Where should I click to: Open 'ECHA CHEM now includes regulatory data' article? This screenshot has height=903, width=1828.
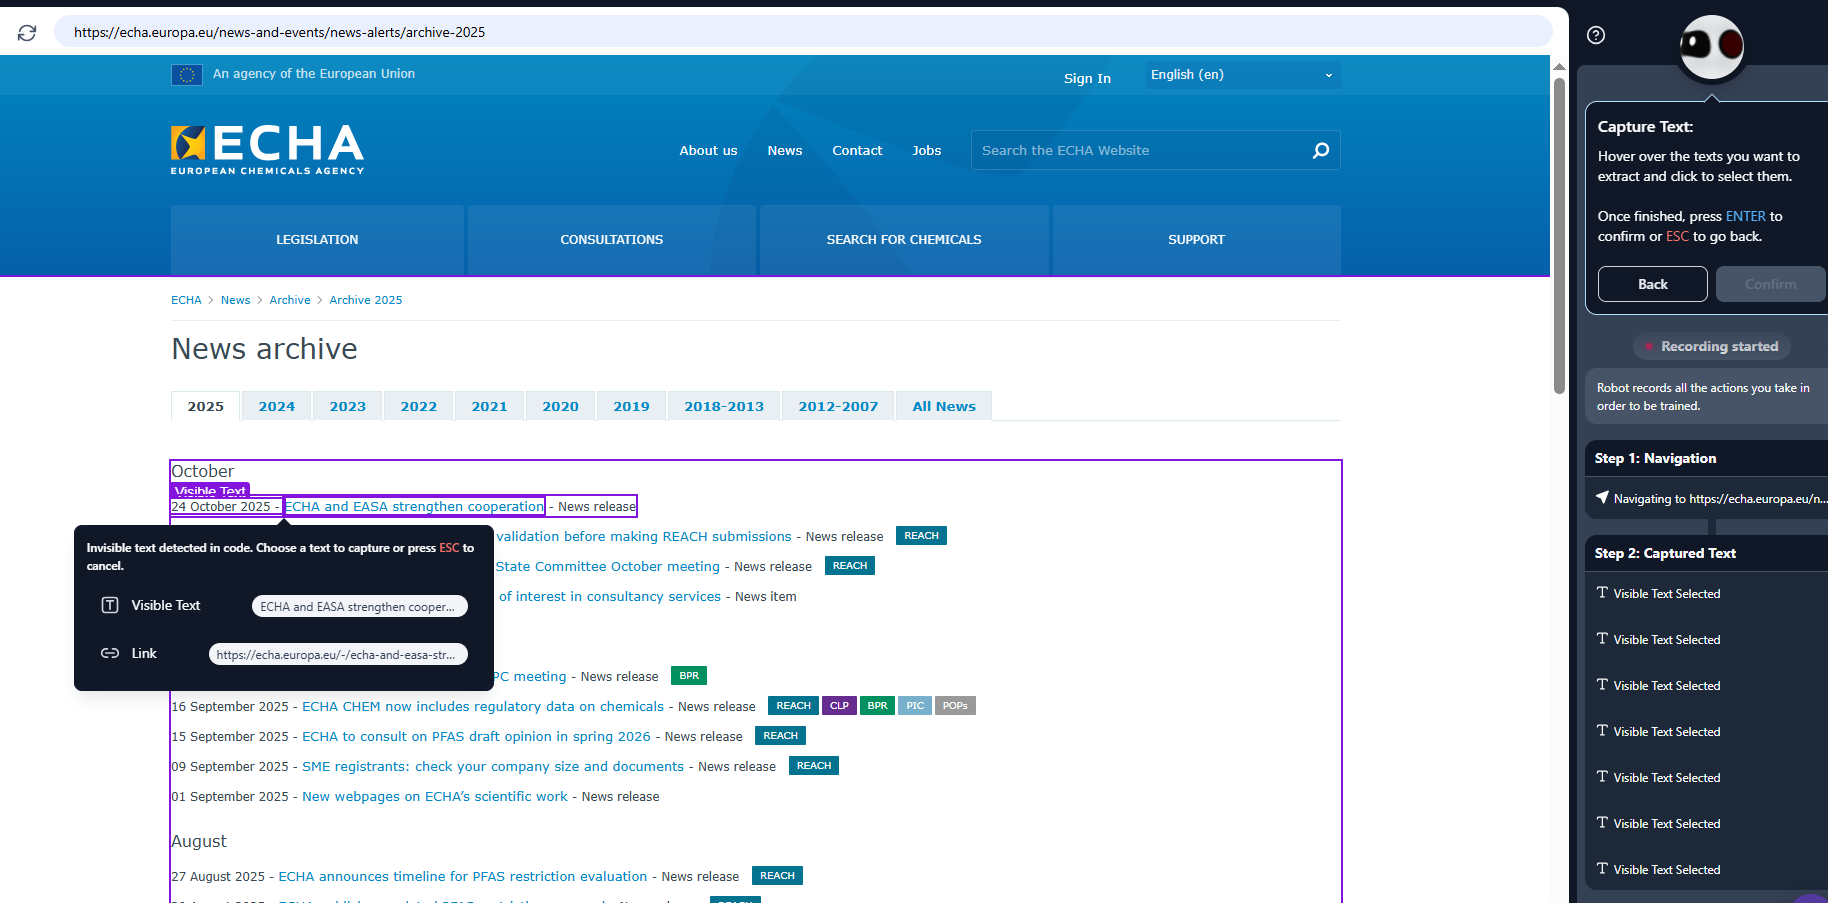coord(483,706)
